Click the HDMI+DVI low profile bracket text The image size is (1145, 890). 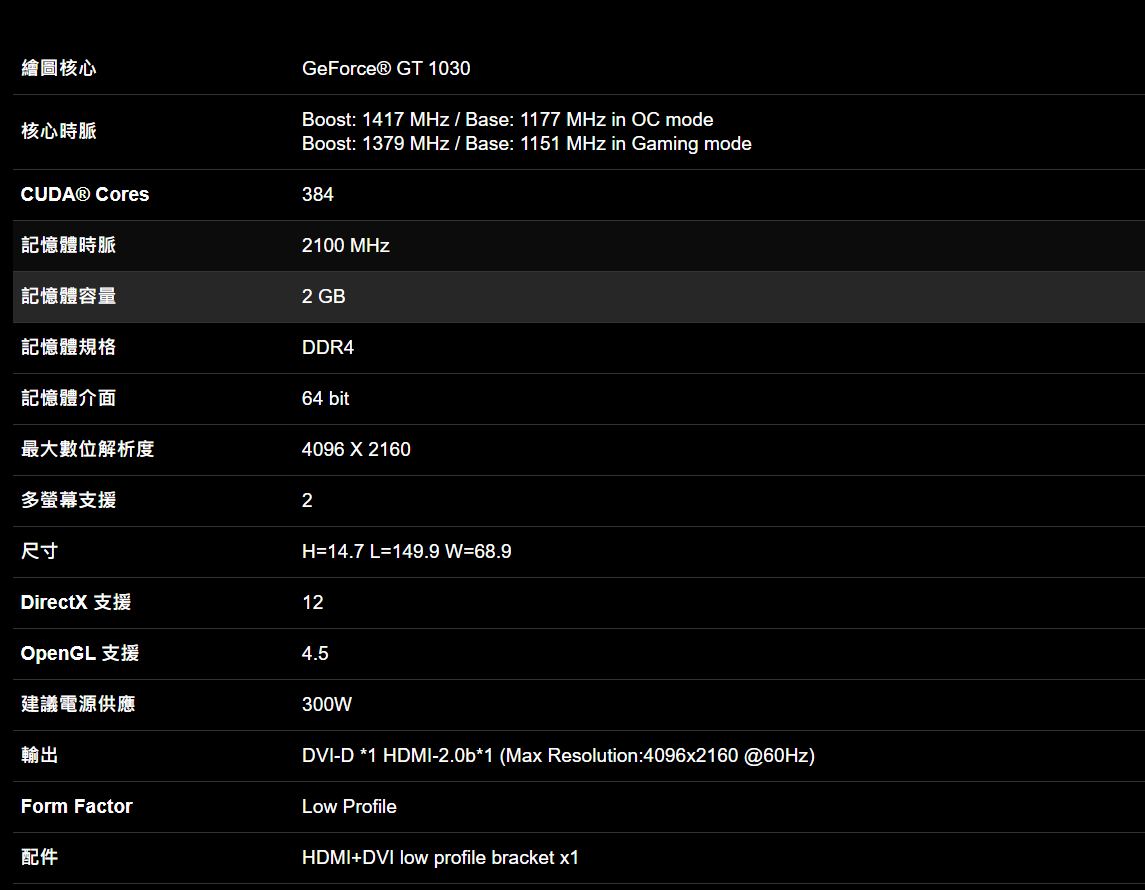click(440, 858)
